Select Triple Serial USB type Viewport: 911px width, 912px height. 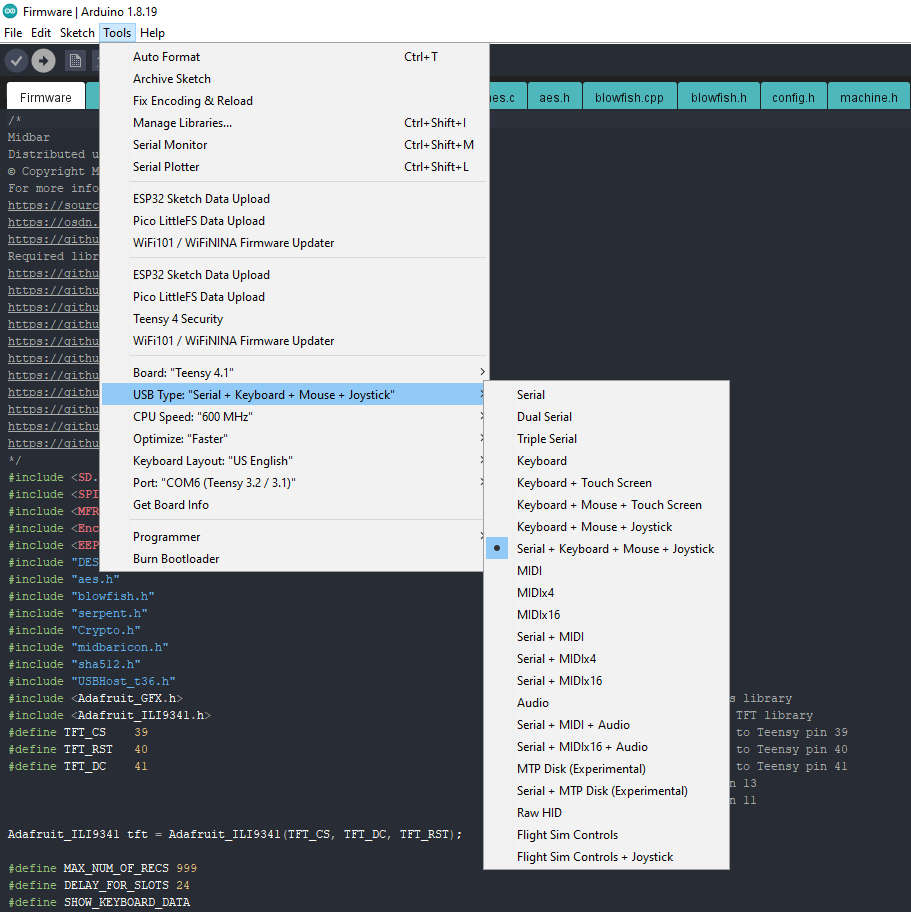(606, 439)
